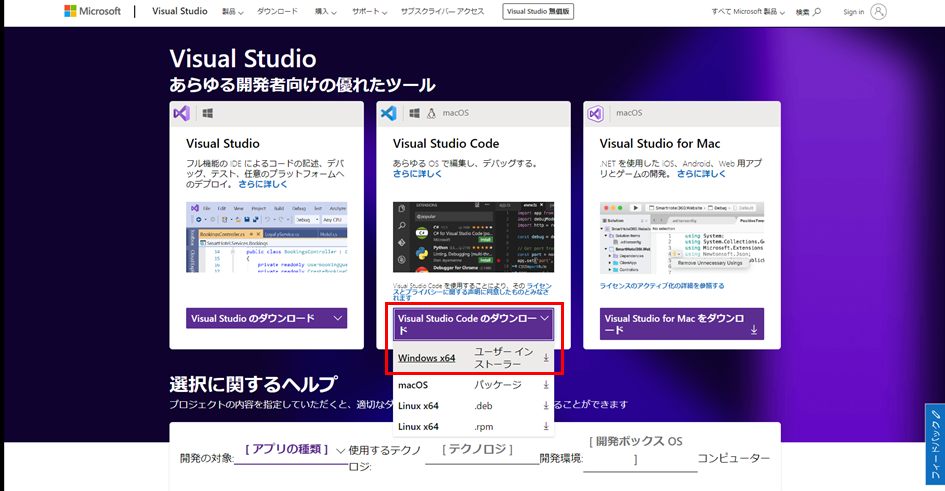945x491 pixels.
Task: Click the download arrow icon in .rpm row
Action: pyautogui.click(x=545, y=427)
